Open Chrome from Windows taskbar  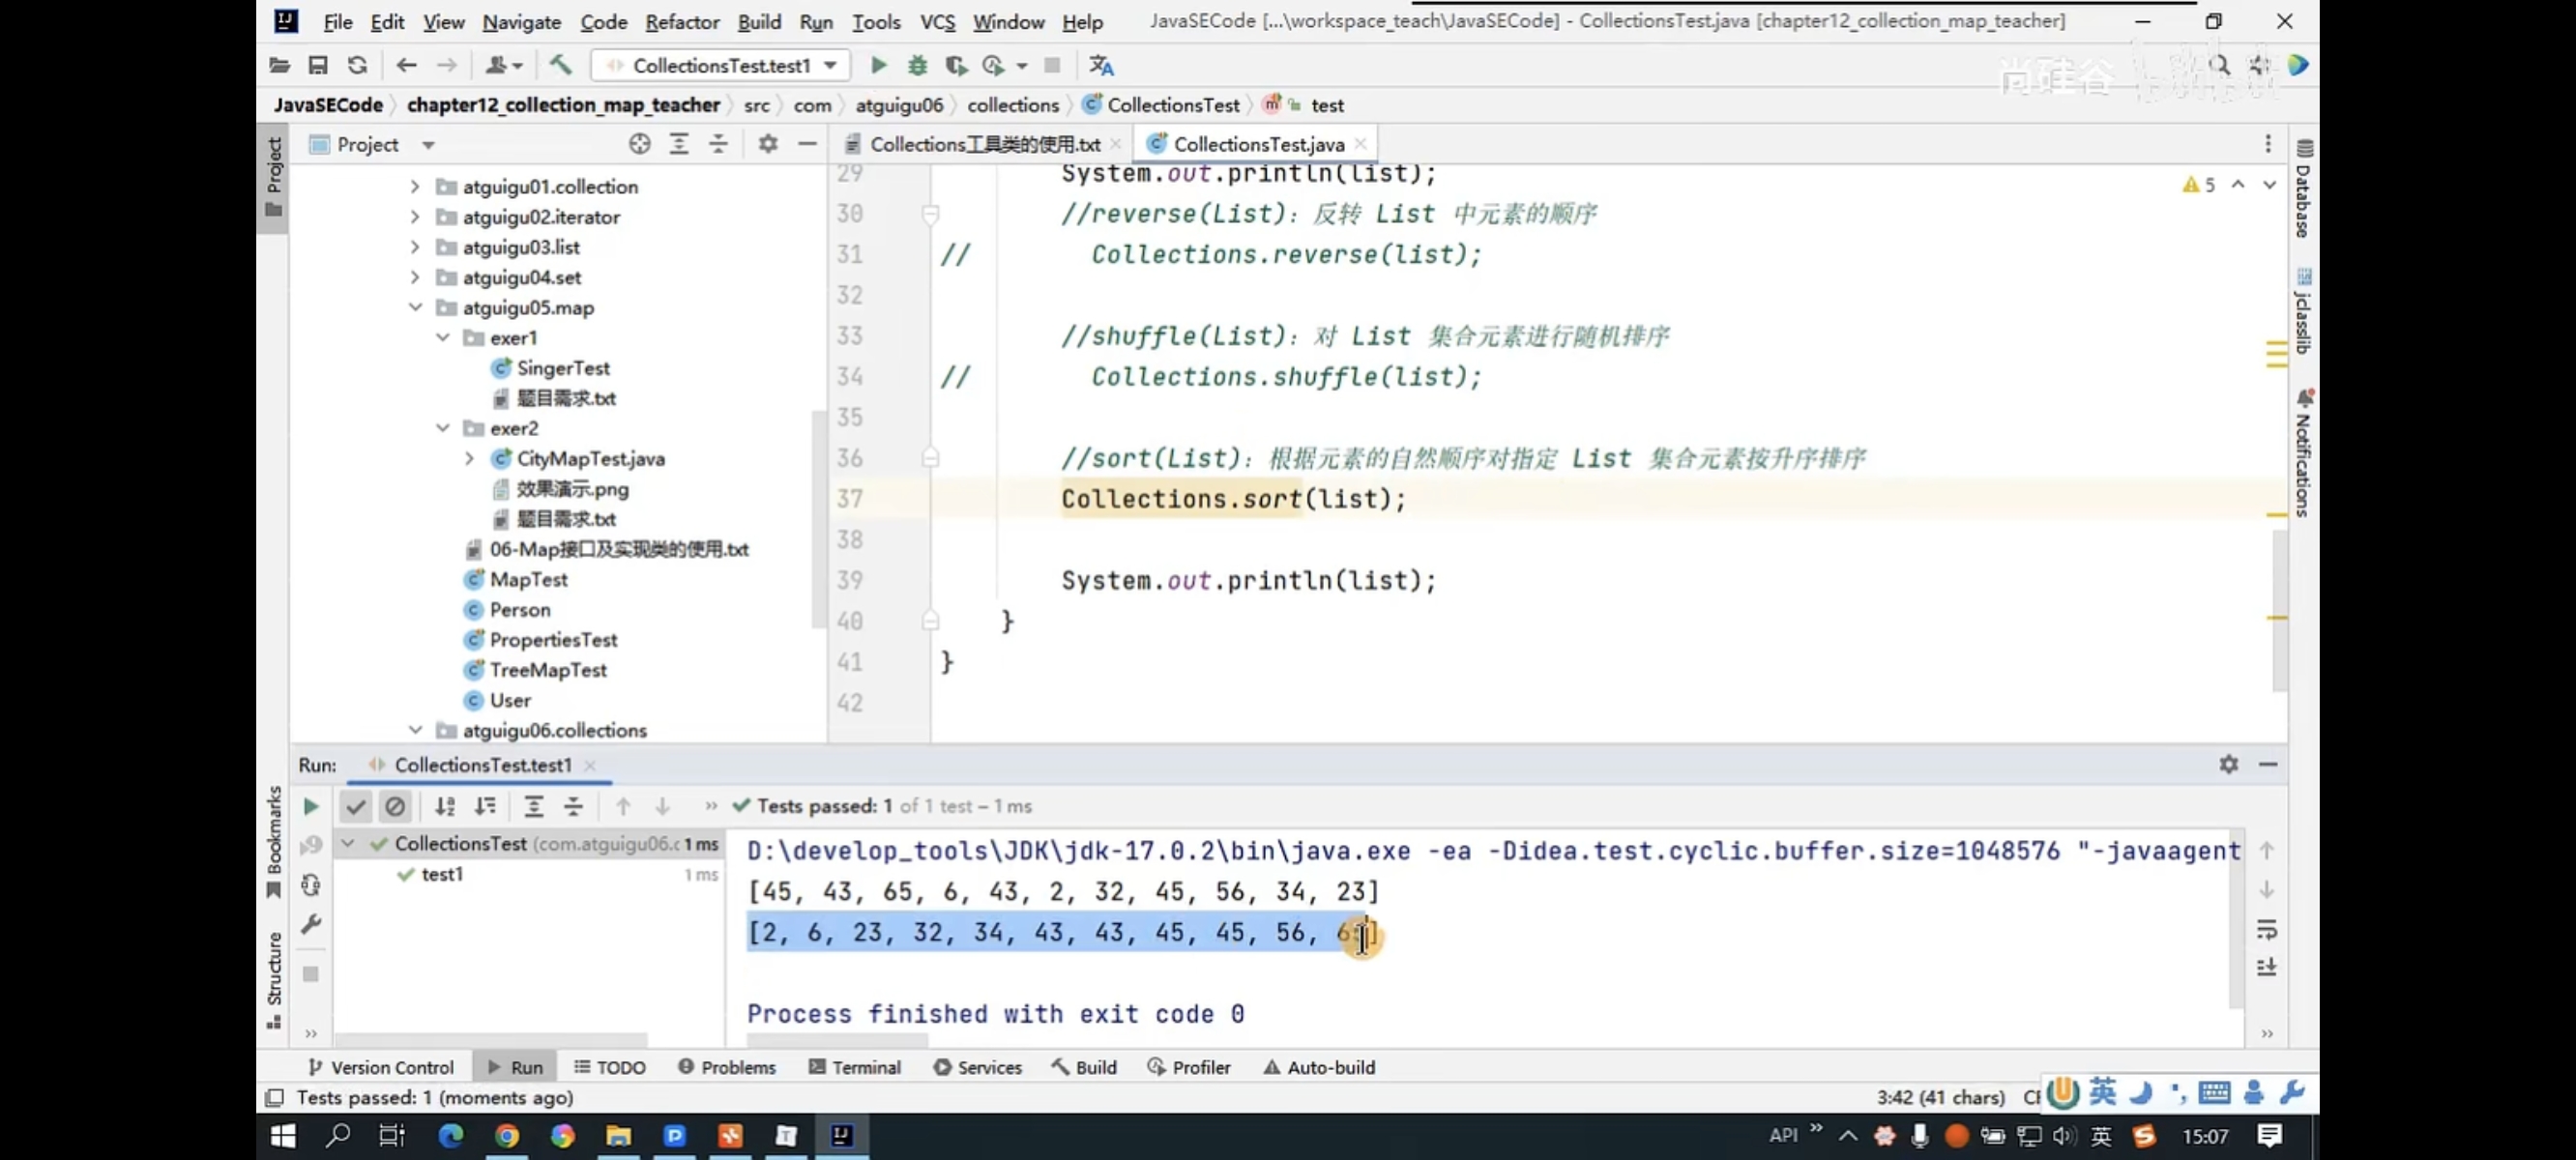507,1135
